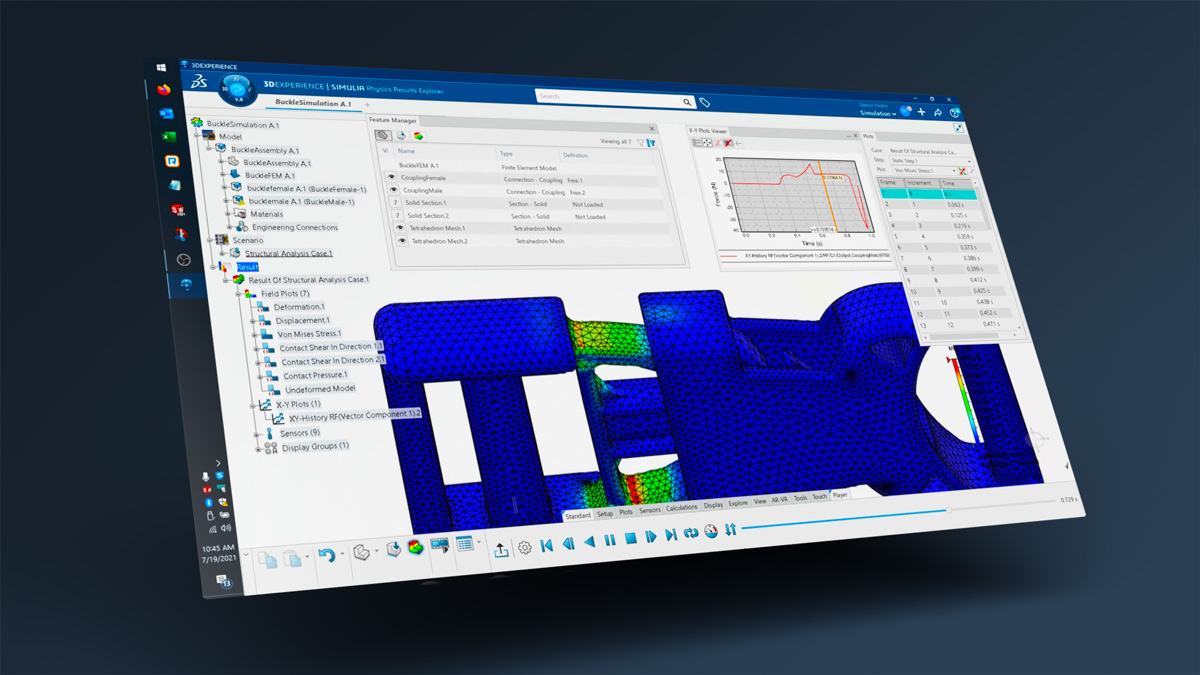Screen dimensions: 1200x675
Task: Select Contact Pressure.1 in tree
Action: click(x=315, y=375)
